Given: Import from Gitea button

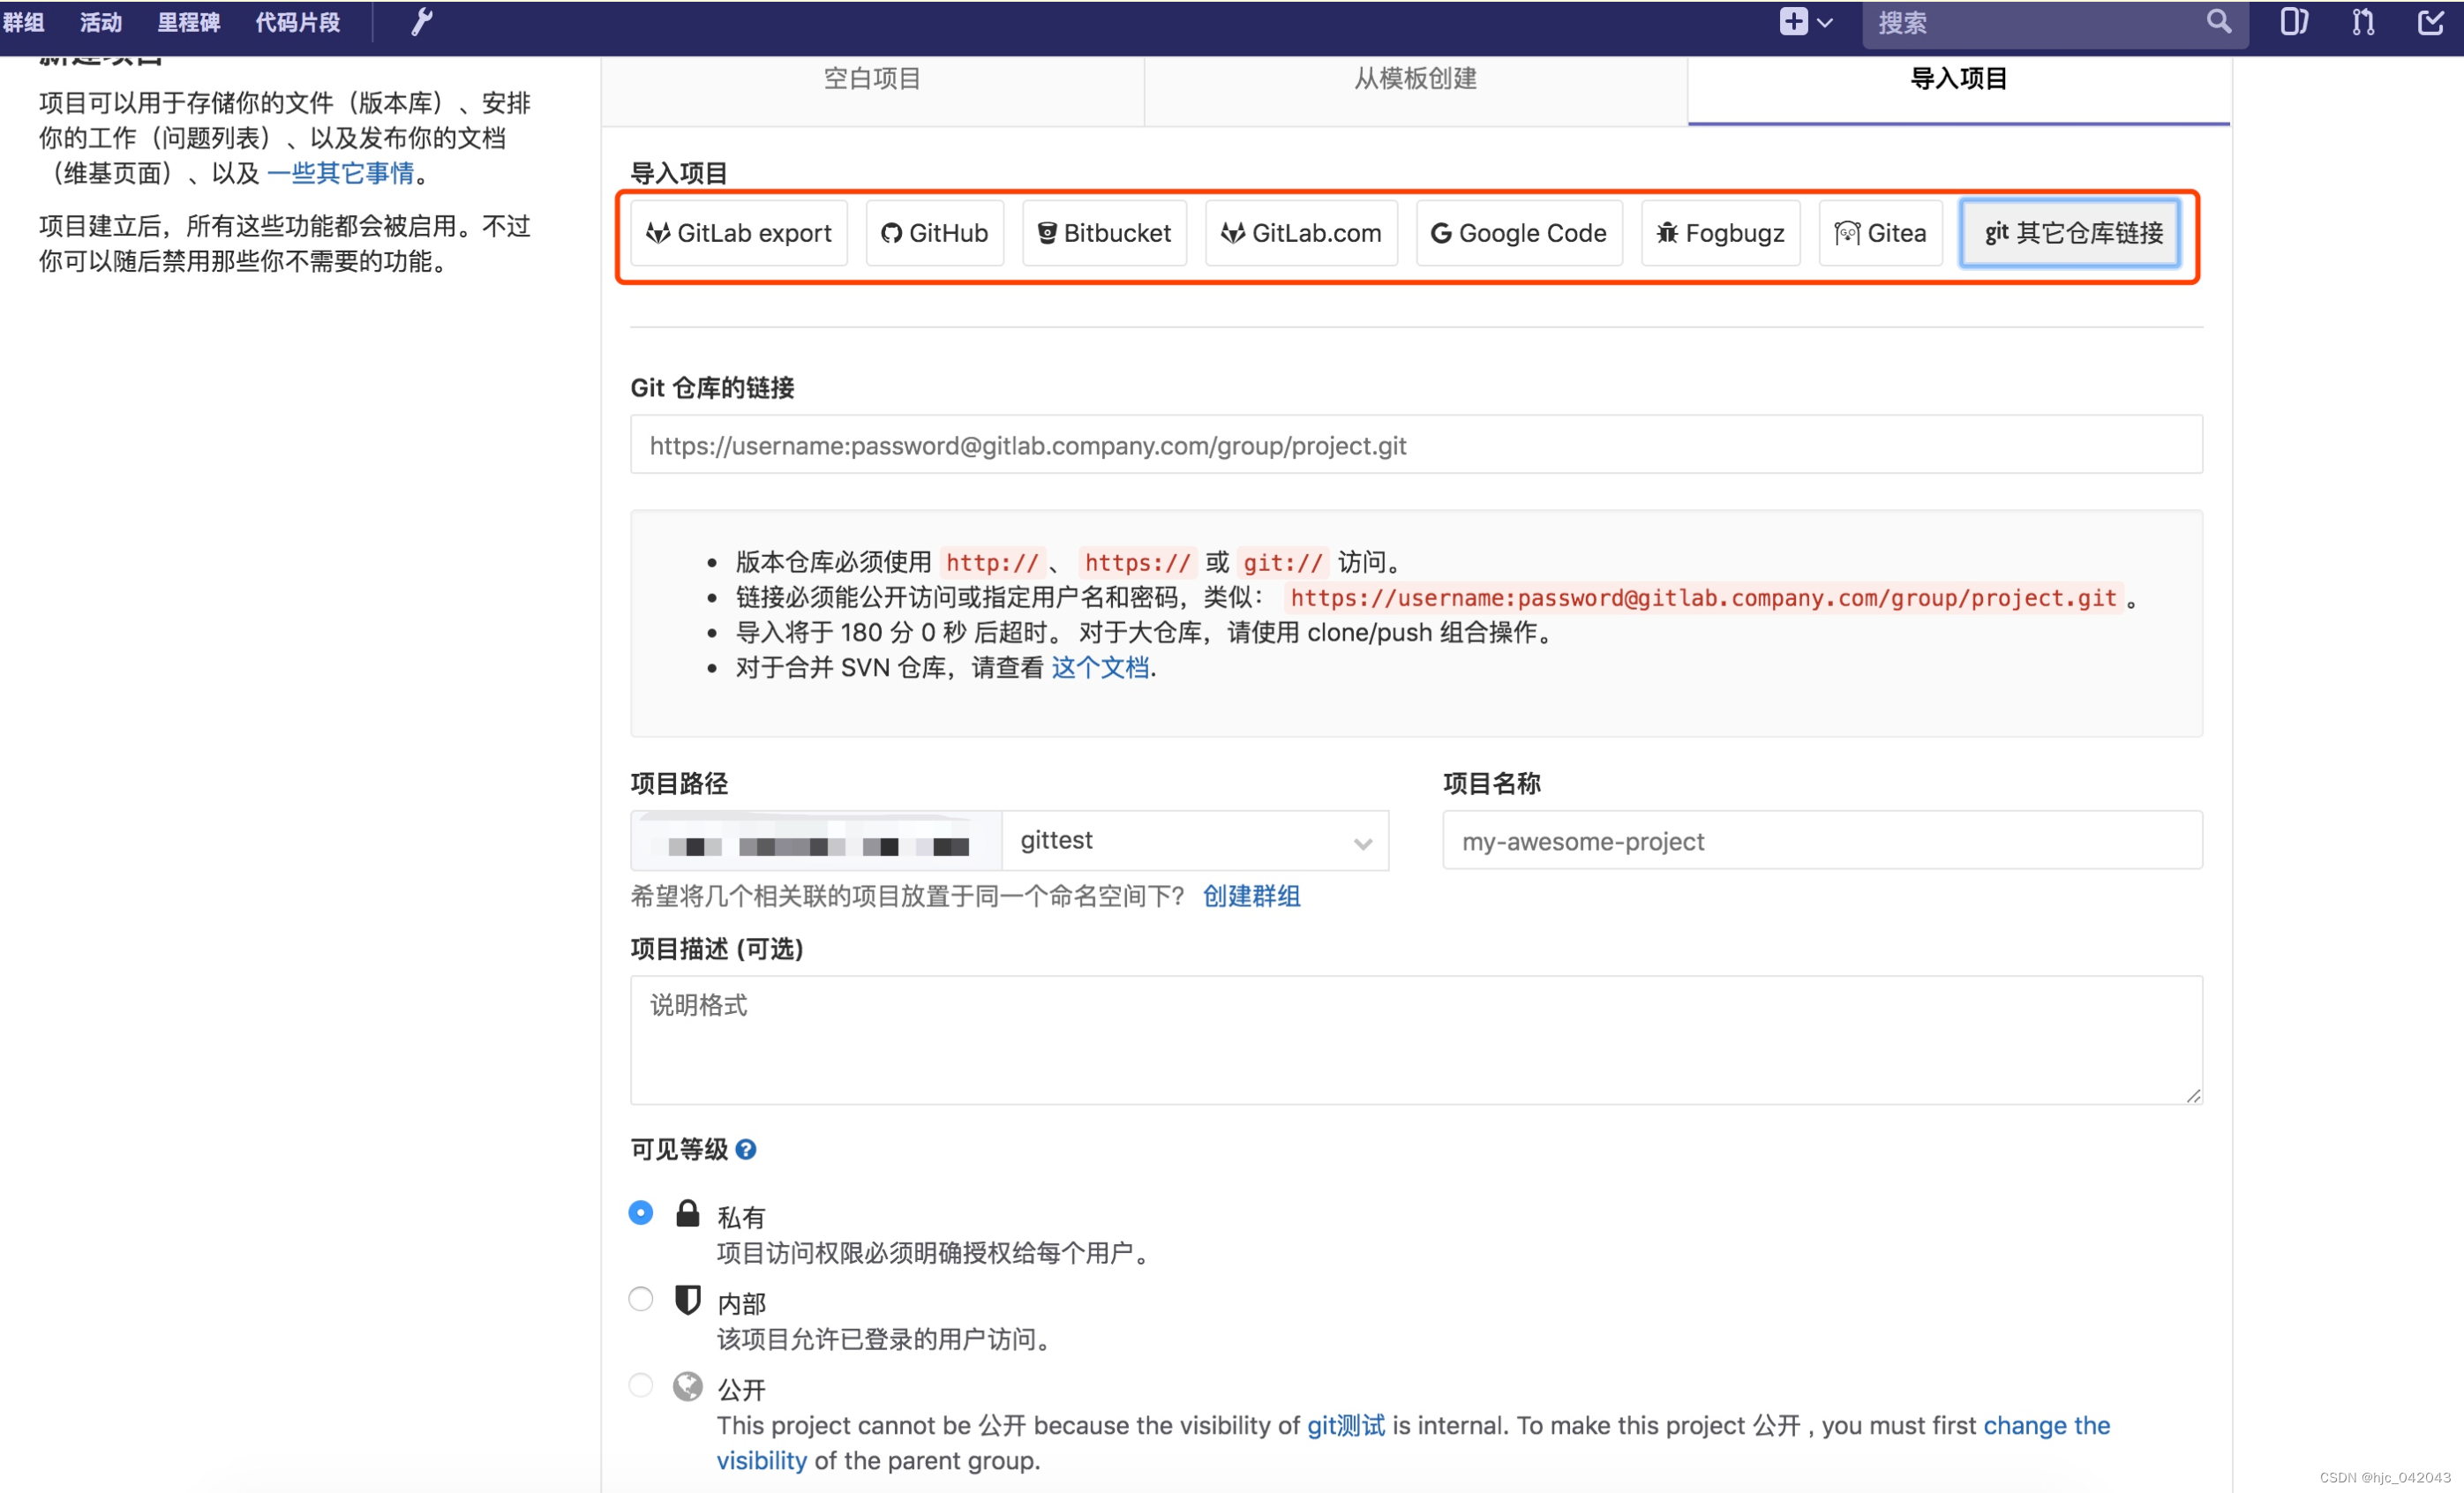Looking at the screenshot, I should point(1879,233).
